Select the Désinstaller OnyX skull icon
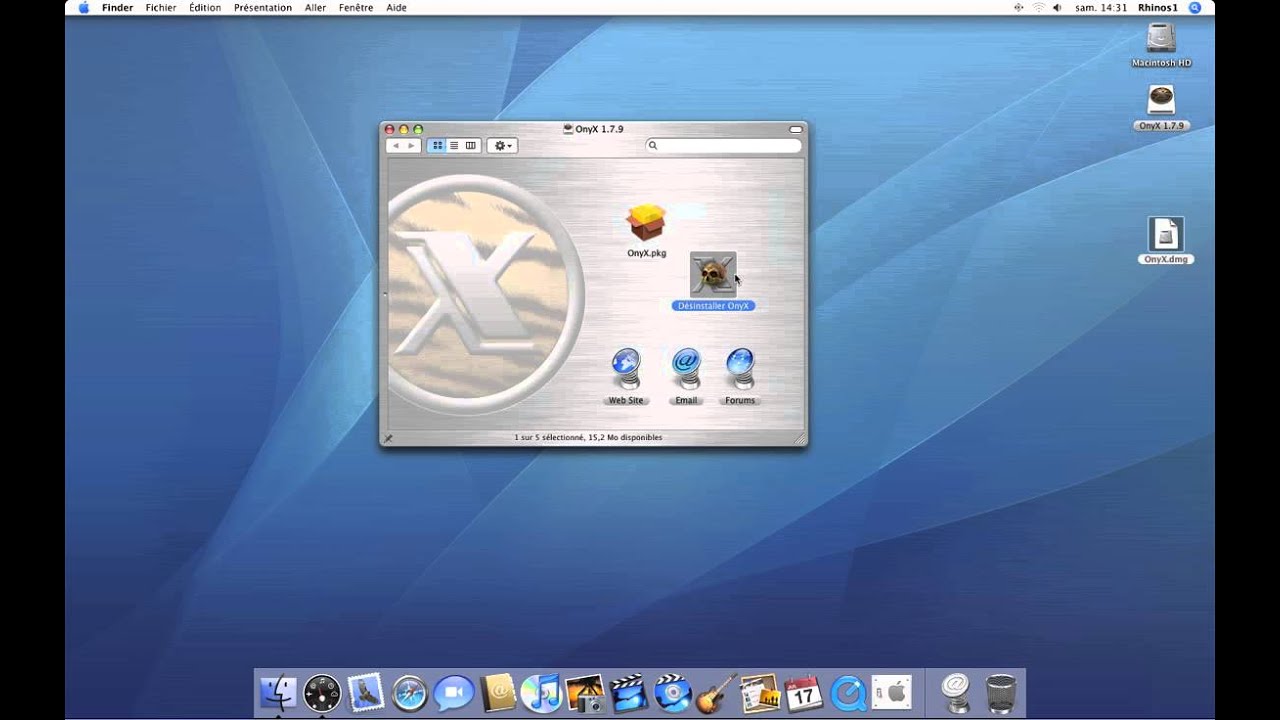Image resolution: width=1280 pixels, height=720 pixels. 713,273
